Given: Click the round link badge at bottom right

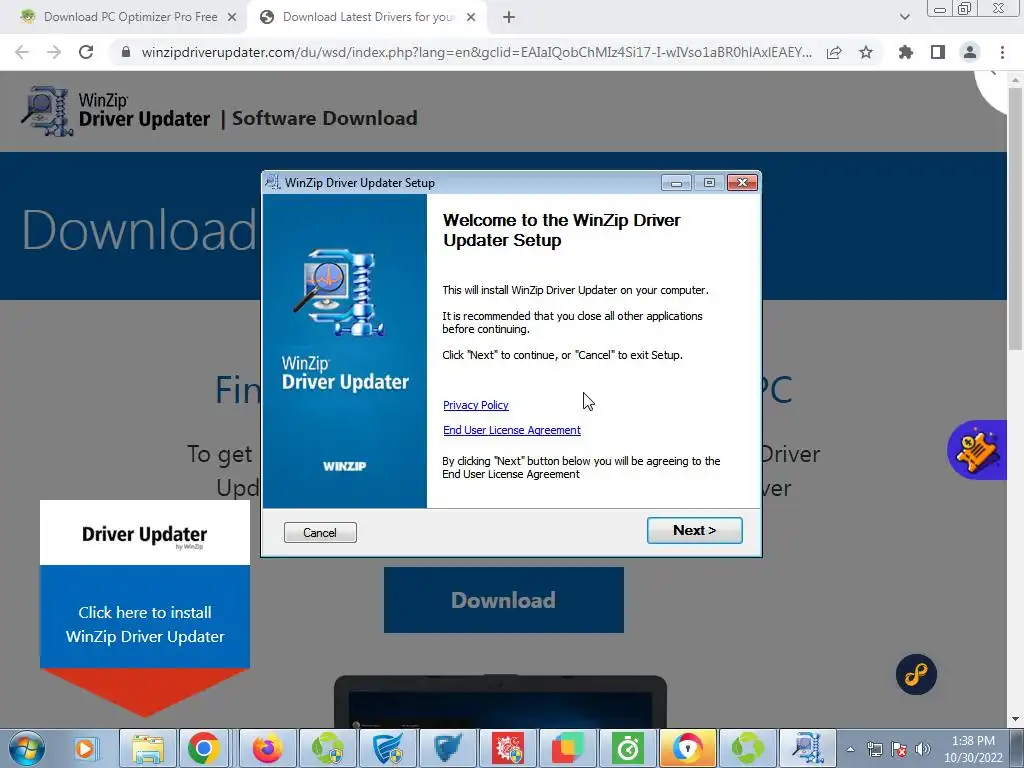Looking at the screenshot, I should click(916, 675).
